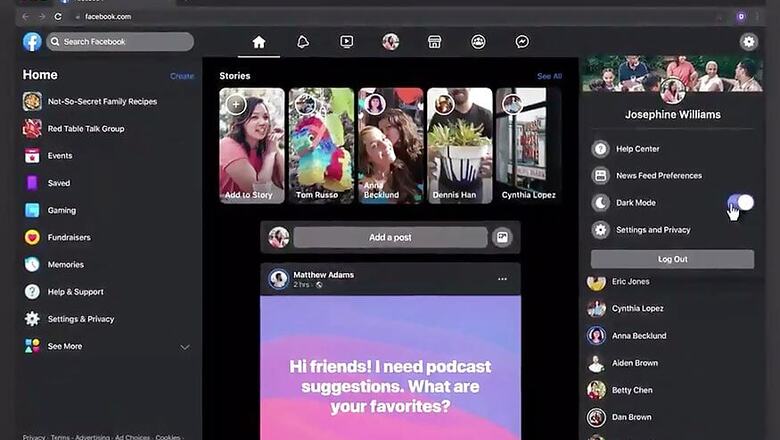Open the Messenger icon
This screenshot has width=780, height=440.
[x=522, y=42]
